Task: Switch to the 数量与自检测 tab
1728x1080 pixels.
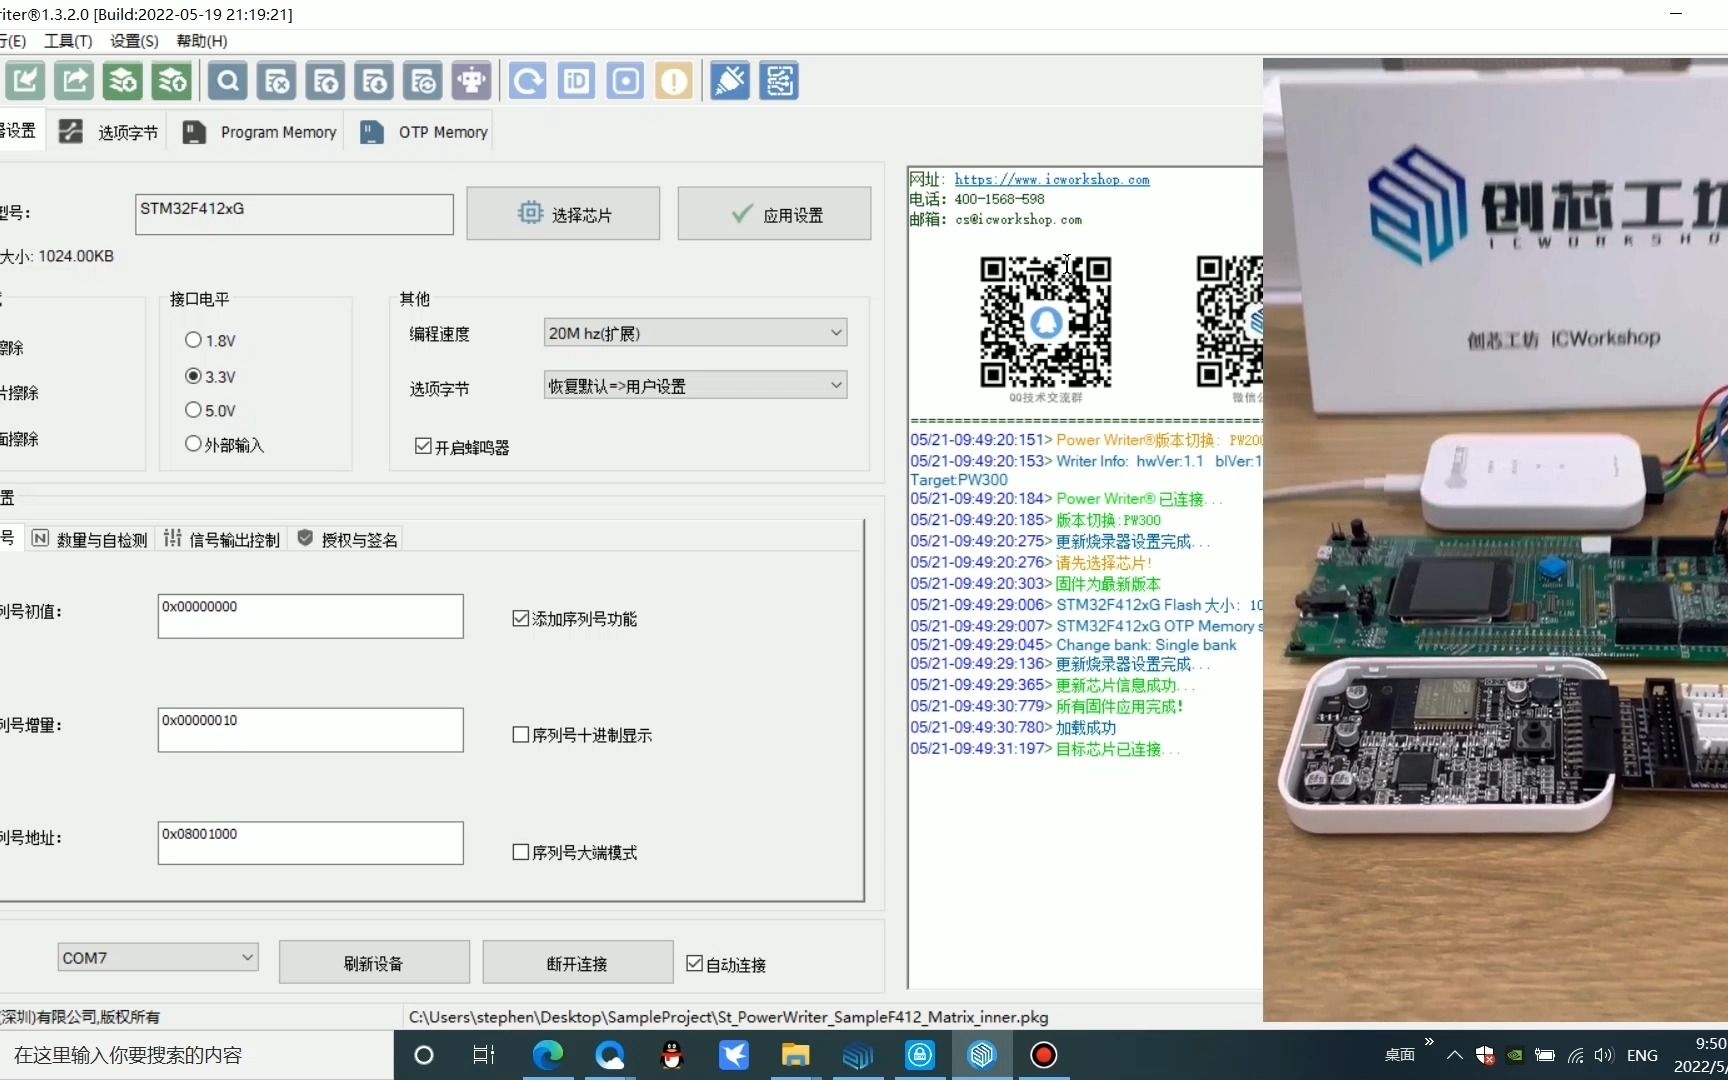Action: click(90, 540)
